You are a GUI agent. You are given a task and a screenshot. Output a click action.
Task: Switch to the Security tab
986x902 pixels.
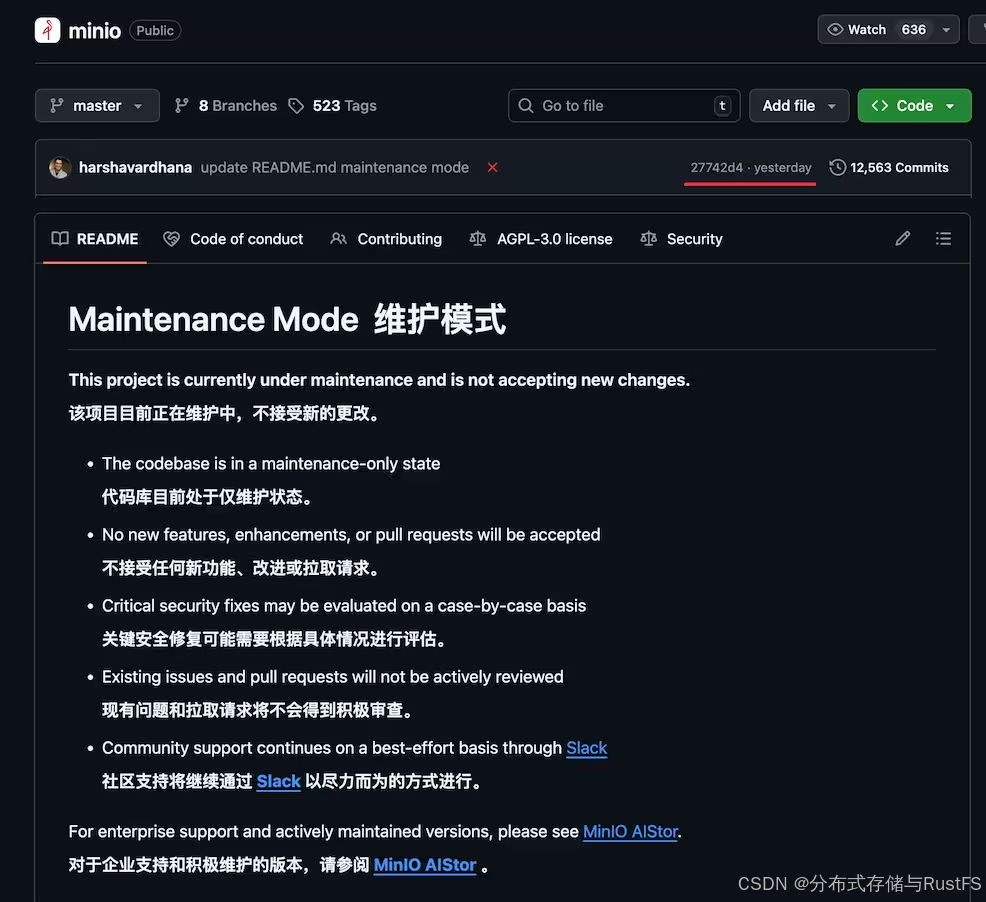tap(682, 239)
